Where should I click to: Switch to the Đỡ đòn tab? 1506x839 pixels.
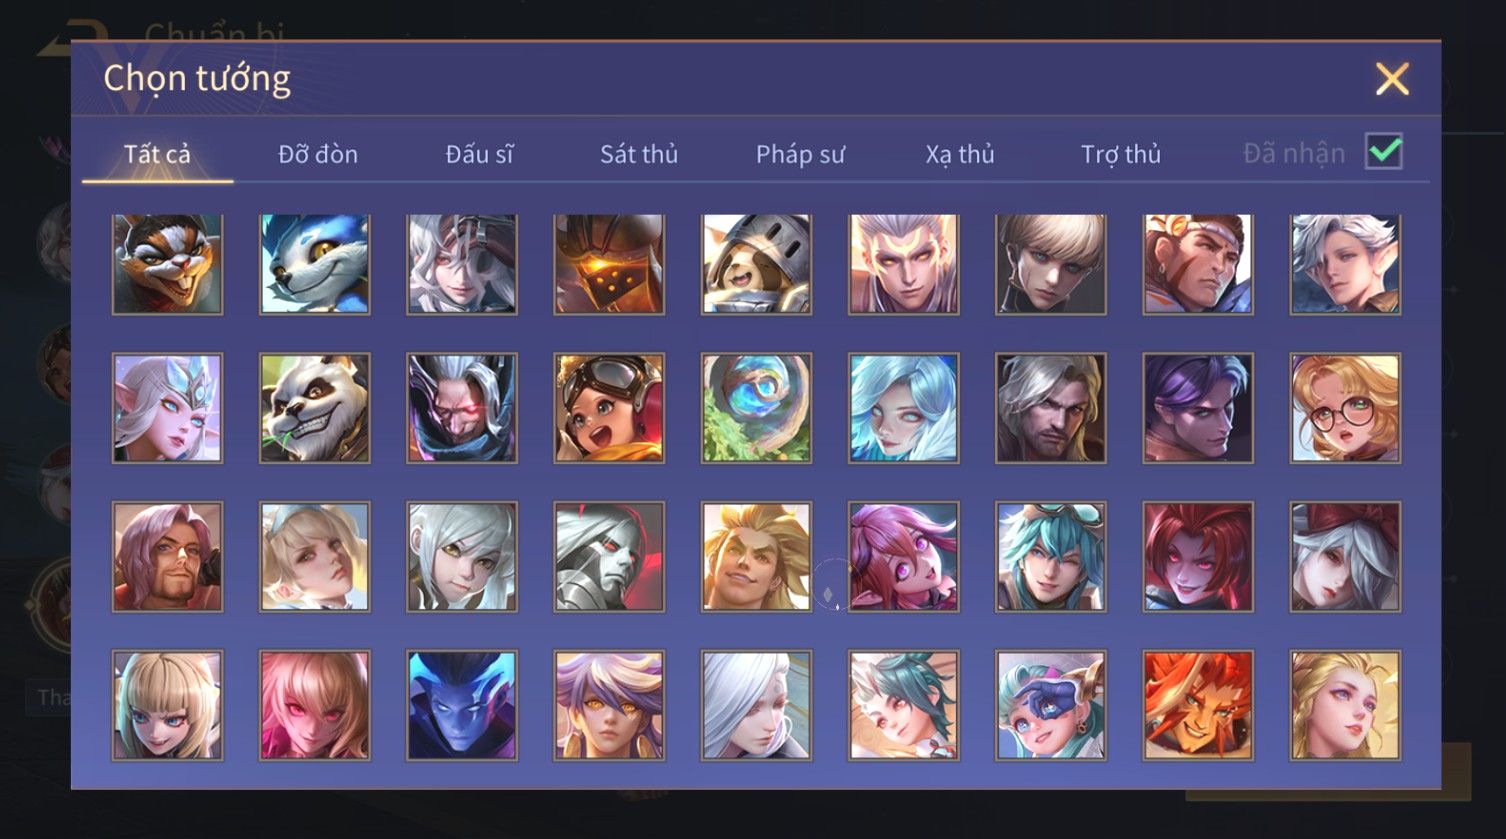coord(318,154)
